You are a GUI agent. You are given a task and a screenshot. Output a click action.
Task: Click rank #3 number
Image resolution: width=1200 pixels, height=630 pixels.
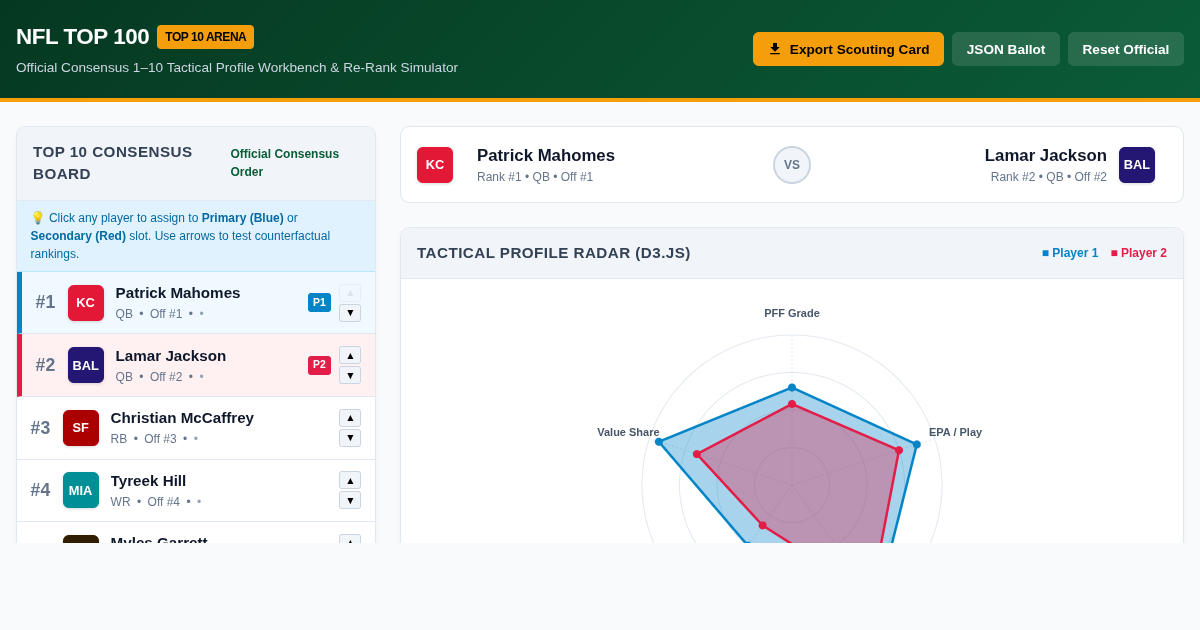[x=40, y=428]
